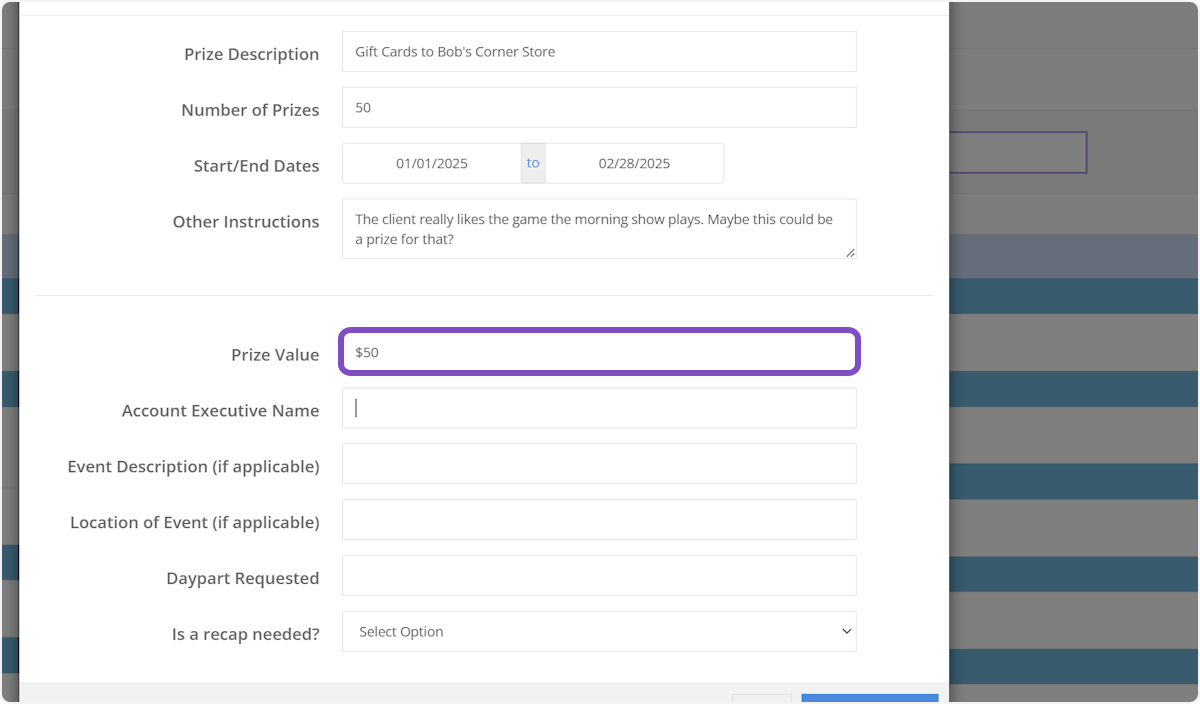Screen dimensions: 1200x704
Task: Click the 'Account Executive Name' label
Action: click(x=220, y=410)
